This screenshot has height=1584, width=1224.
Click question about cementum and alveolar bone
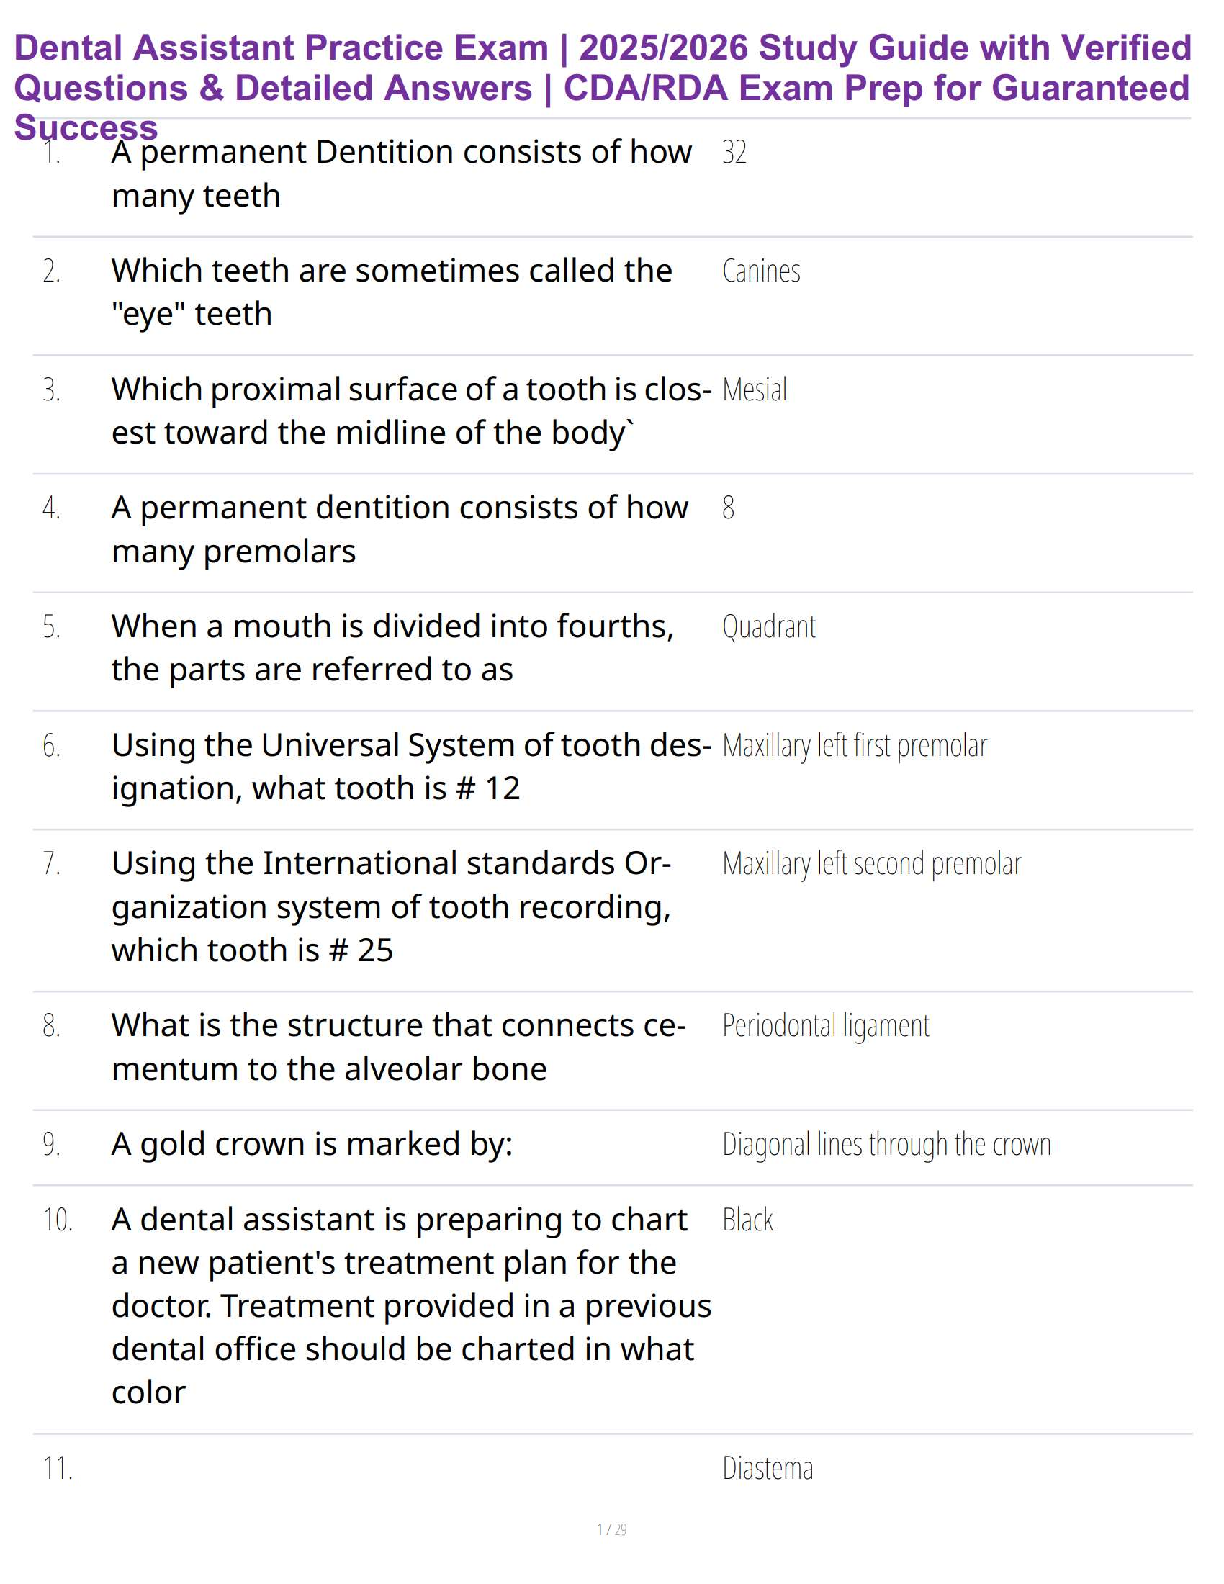click(398, 1047)
